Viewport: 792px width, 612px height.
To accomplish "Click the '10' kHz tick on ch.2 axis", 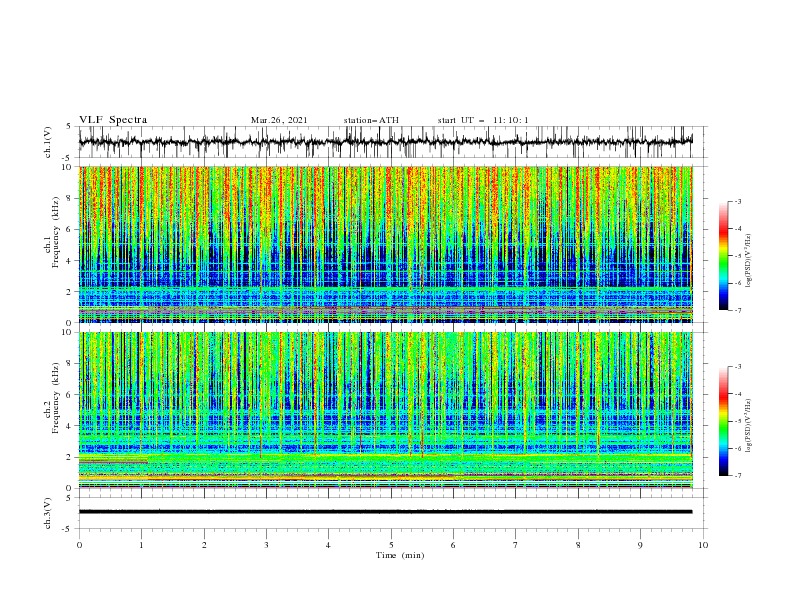I will pyautogui.click(x=68, y=332).
